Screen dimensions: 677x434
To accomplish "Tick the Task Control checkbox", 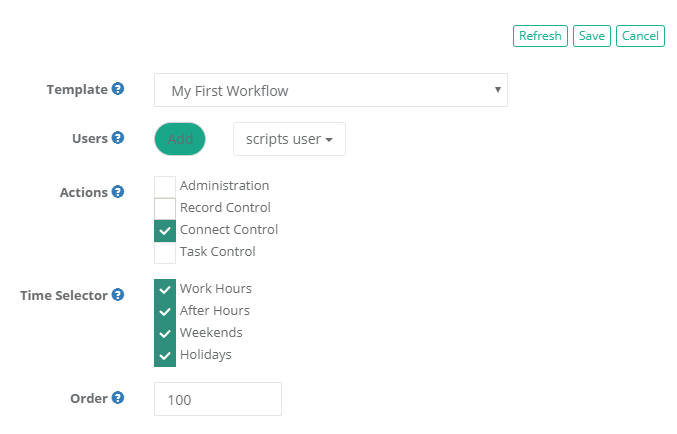I will pos(165,252).
